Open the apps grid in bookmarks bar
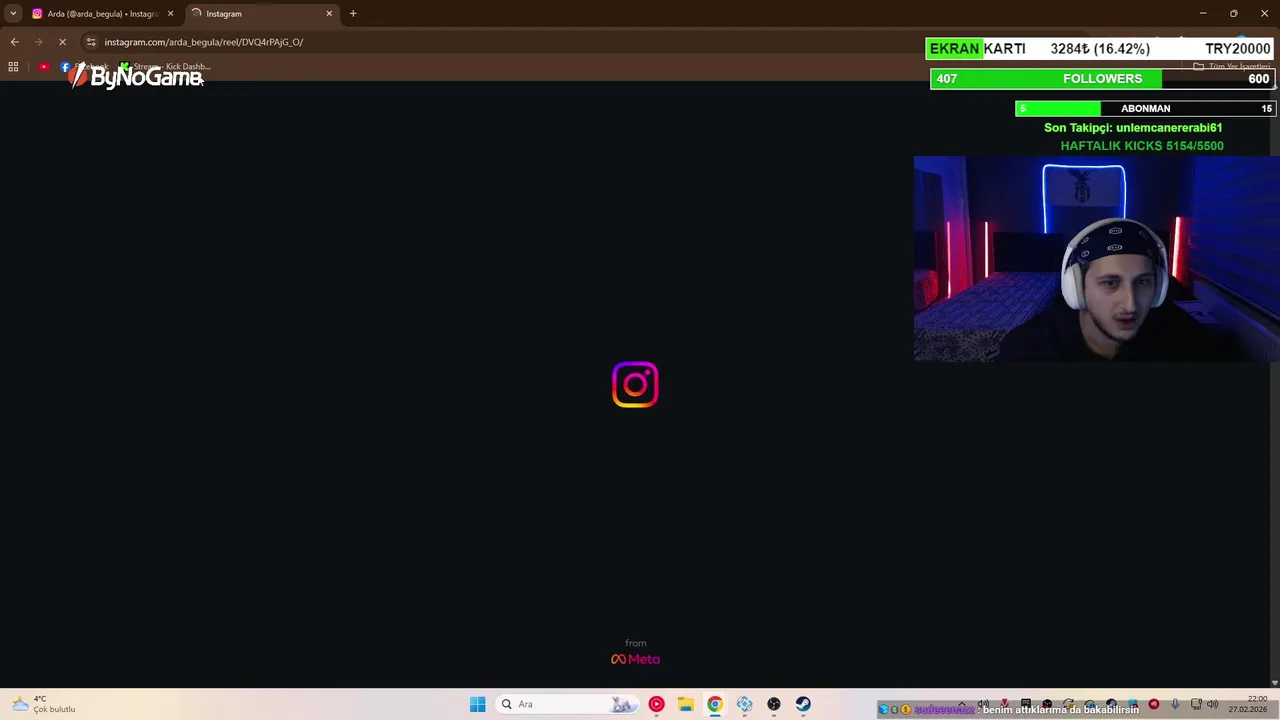This screenshot has height=720, width=1280. click(13, 67)
